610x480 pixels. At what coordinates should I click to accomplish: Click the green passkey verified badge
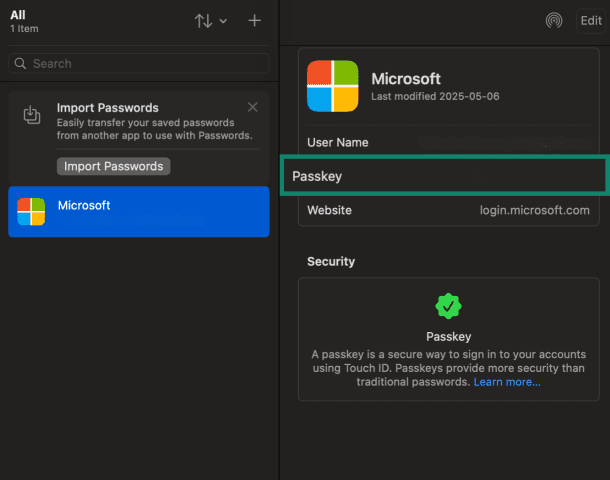point(449,306)
